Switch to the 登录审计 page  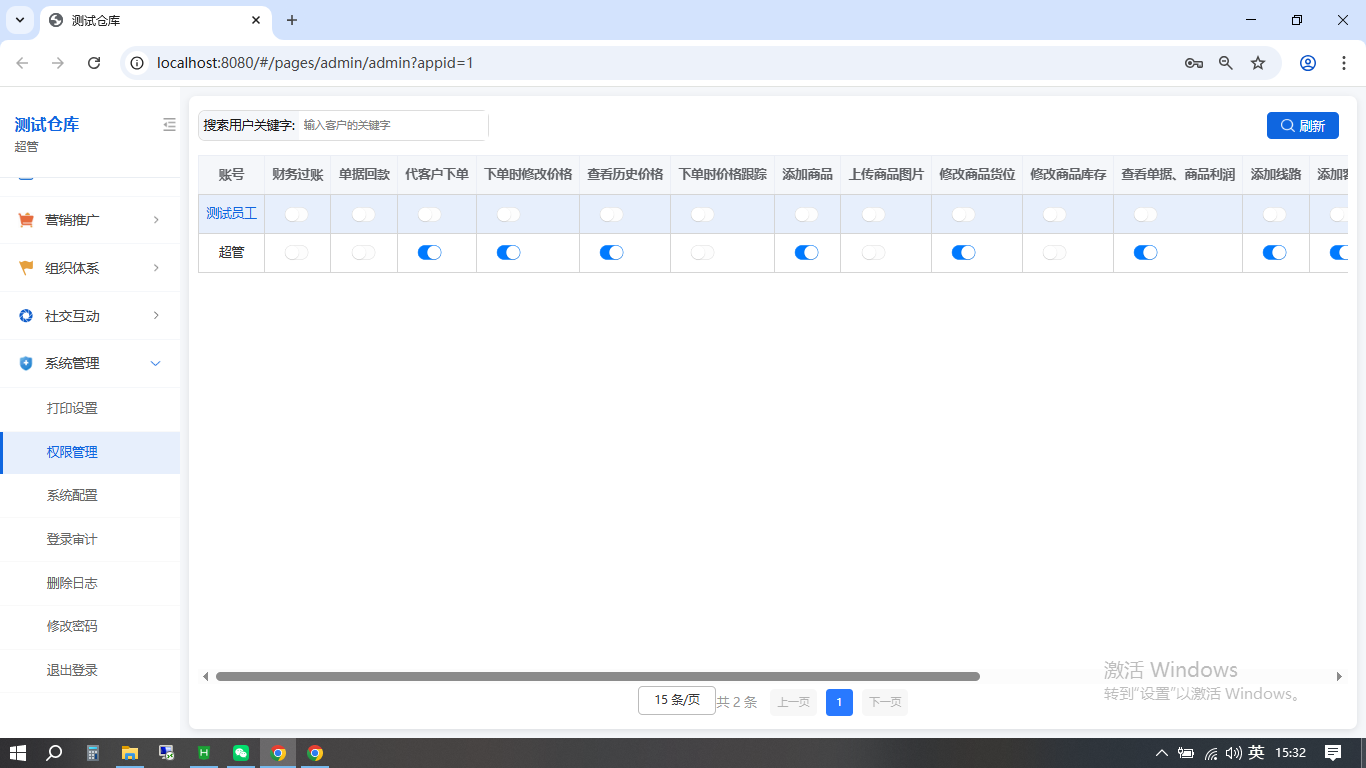tap(70, 539)
